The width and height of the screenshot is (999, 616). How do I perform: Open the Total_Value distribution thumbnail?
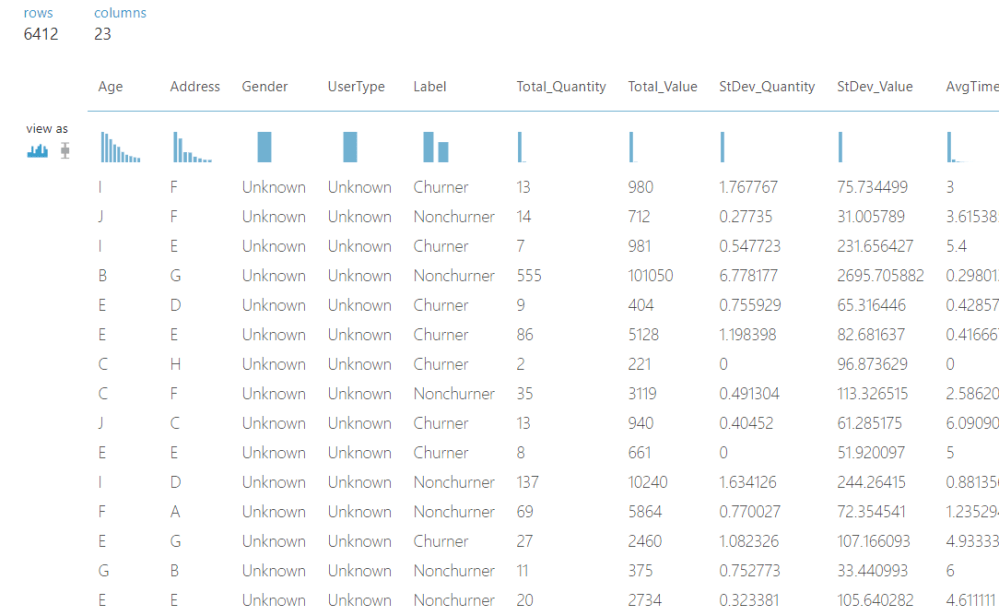[632, 147]
